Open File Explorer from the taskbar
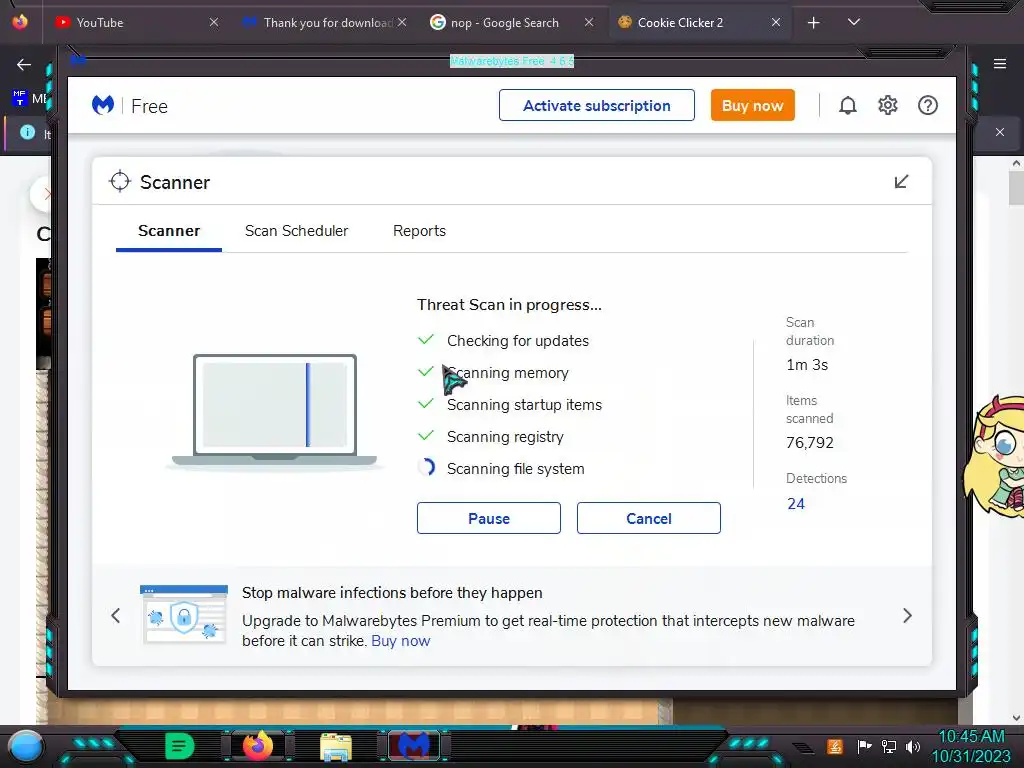 pyautogui.click(x=336, y=747)
